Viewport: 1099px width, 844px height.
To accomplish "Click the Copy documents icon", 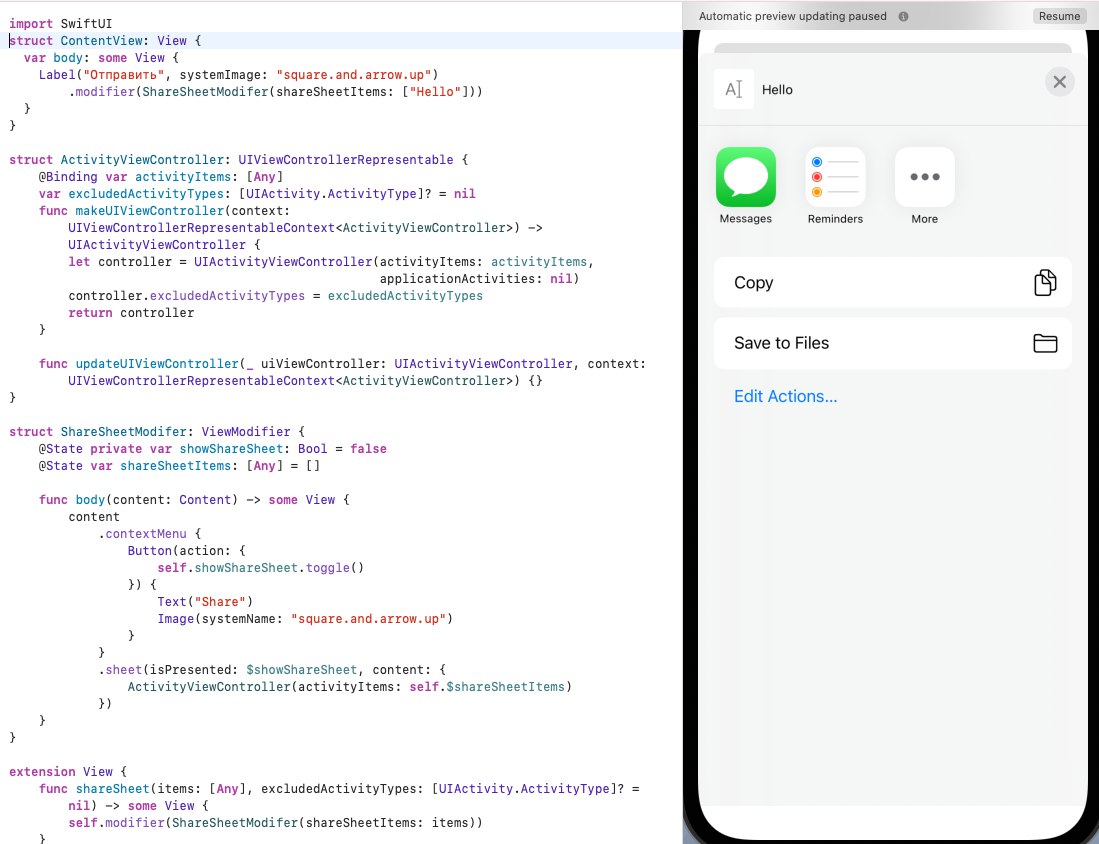I will tap(1045, 283).
